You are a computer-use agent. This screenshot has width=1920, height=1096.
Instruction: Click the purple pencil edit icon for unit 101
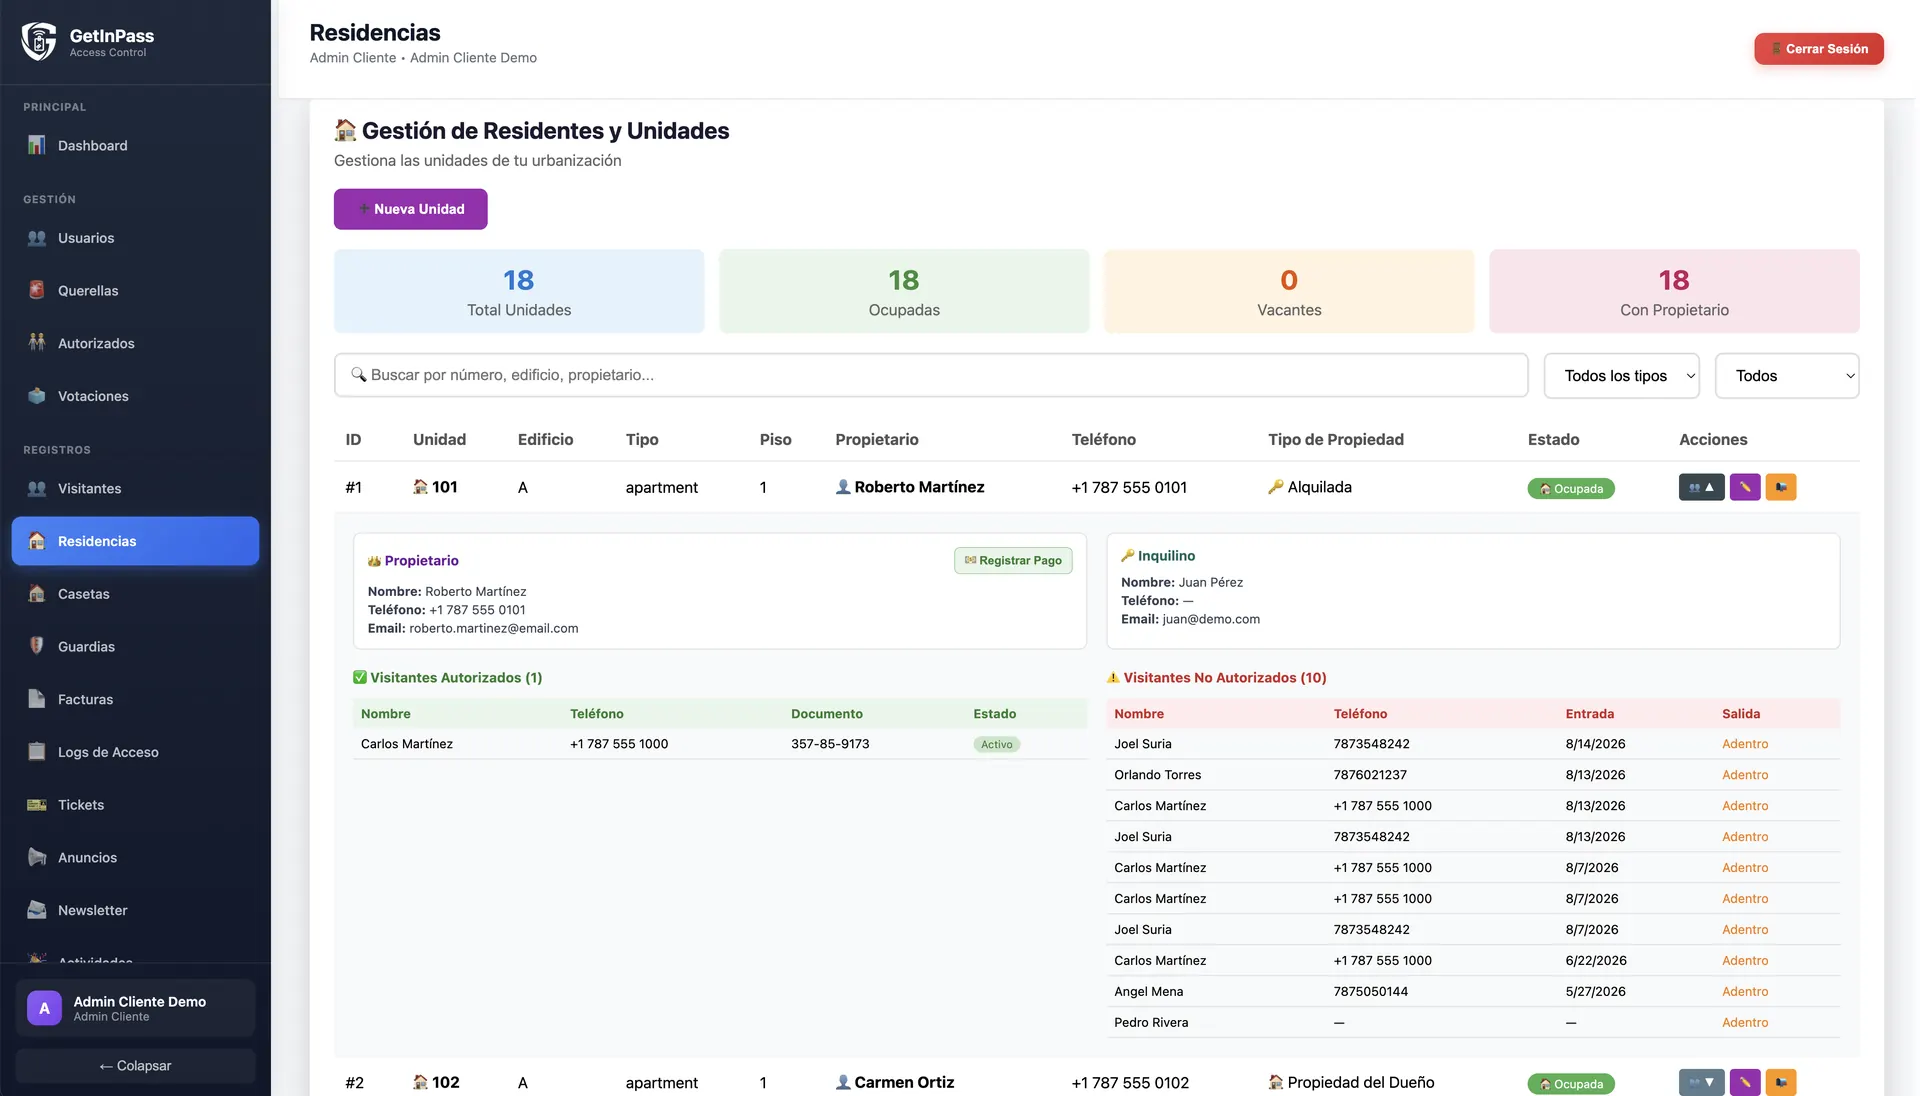click(x=1745, y=487)
